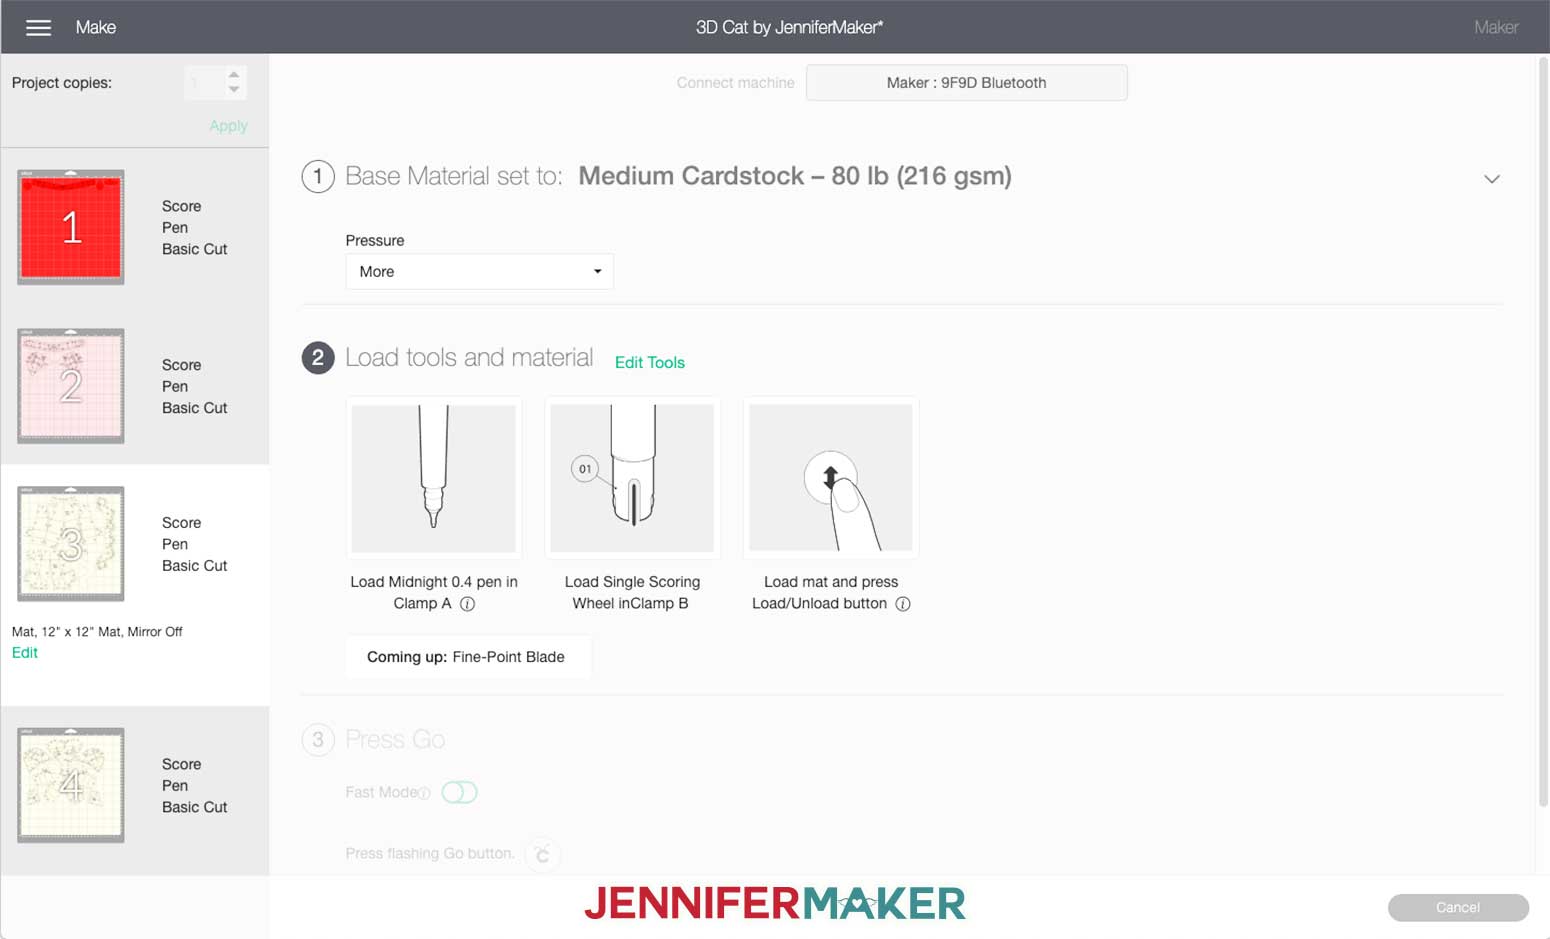Screen dimensions: 1550x939
Task: Click info icon next to Clamp A
Action: (467, 604)
